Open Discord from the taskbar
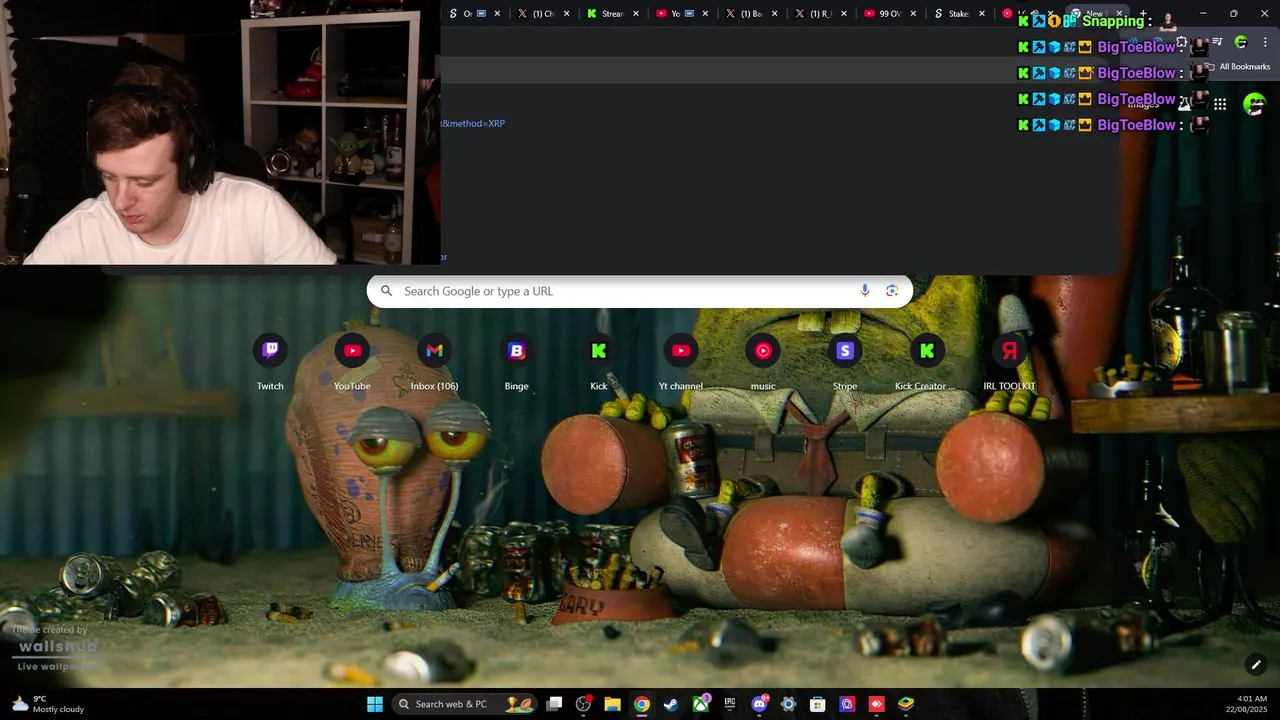Viewport: 1280px width, 720px height. click(759, 704)
